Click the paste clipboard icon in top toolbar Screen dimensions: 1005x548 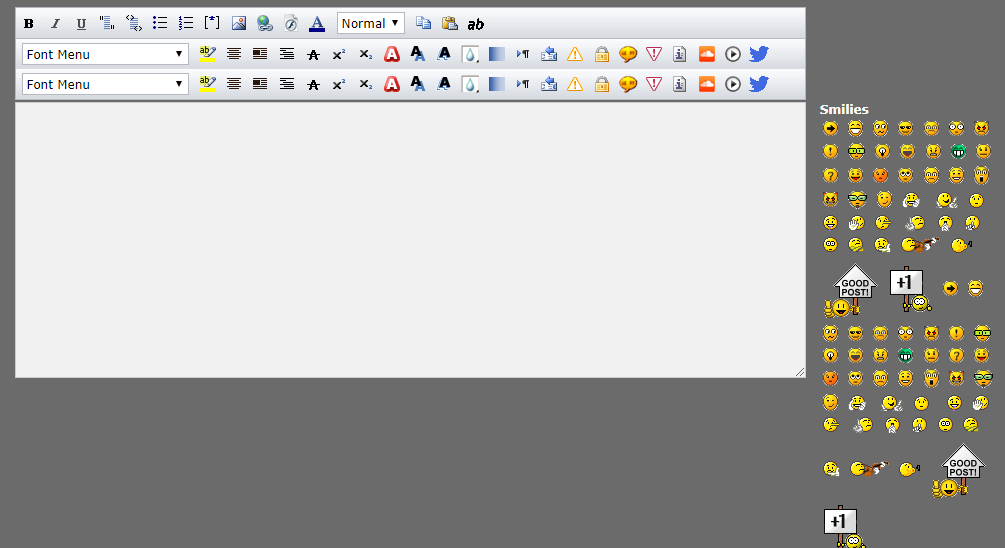point(449,23)
